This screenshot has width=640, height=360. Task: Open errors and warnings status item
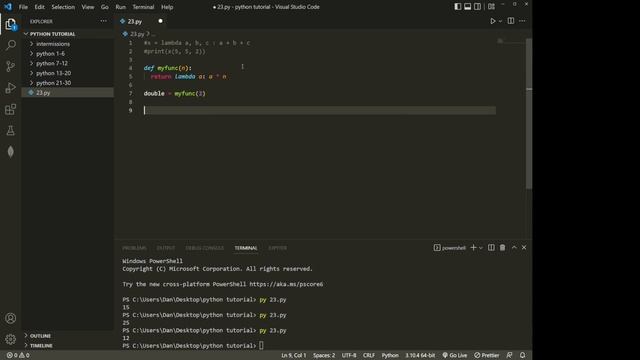click(x=18, y=355)
